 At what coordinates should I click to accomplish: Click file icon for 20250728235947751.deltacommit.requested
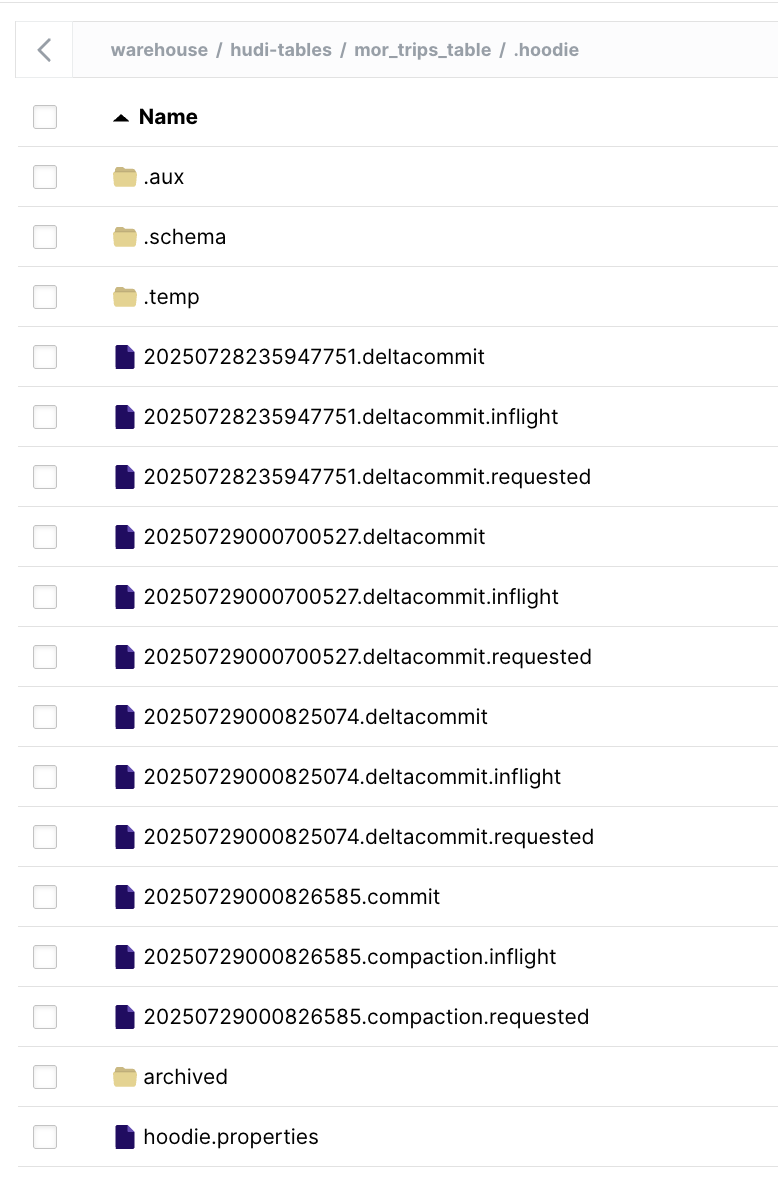tap(125, 477)
